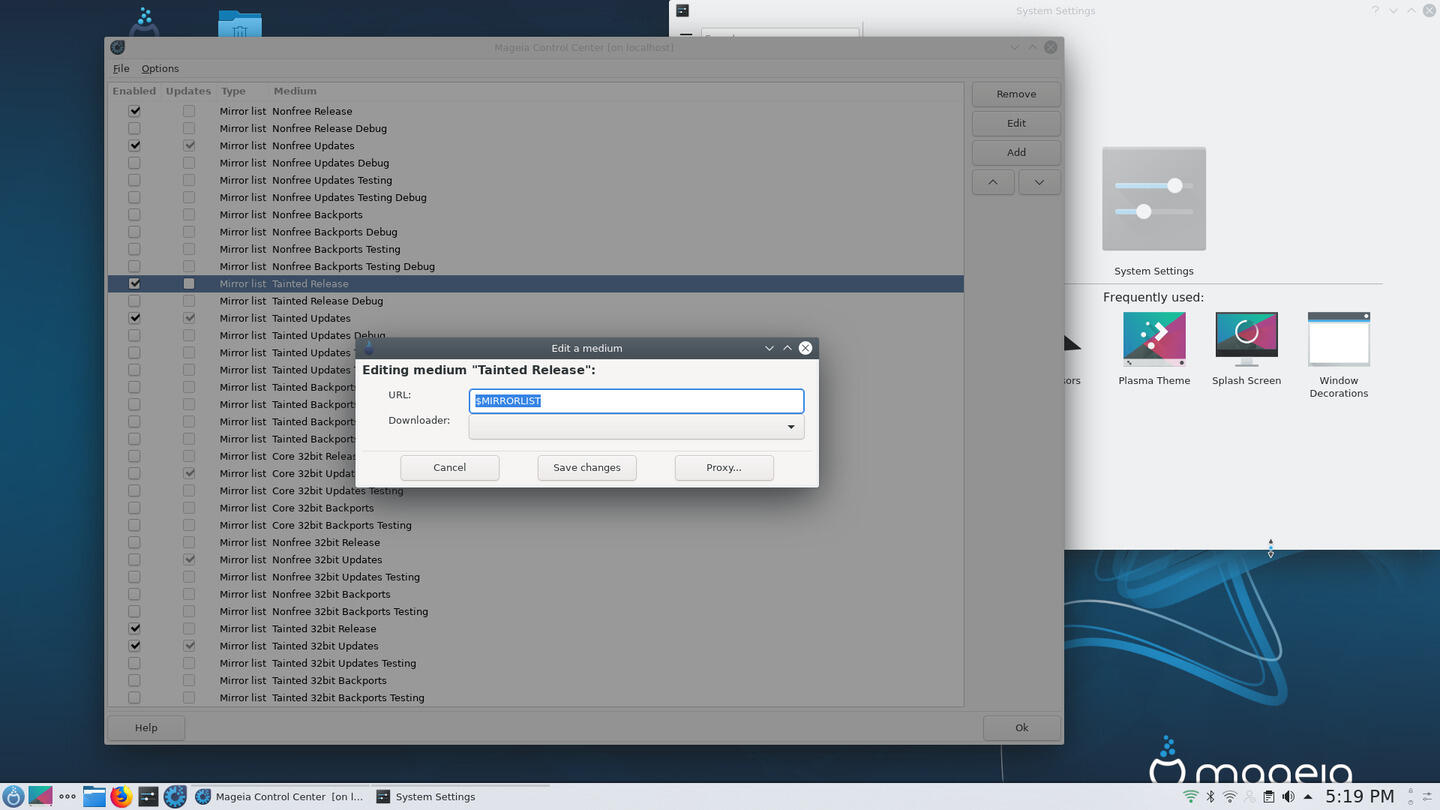Select the Tainted 32bit Updates Testing row
This screenshot has height=810, width=1440.
point(535,663)
